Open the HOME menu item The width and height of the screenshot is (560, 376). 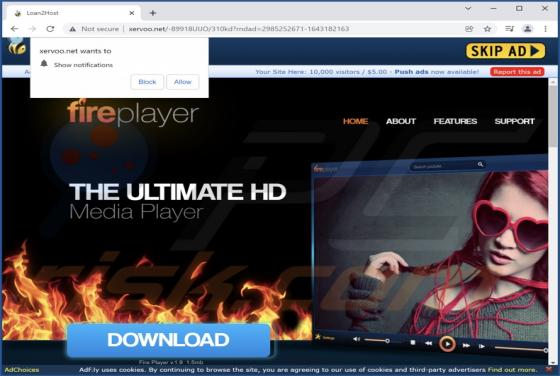coord(355,121)
